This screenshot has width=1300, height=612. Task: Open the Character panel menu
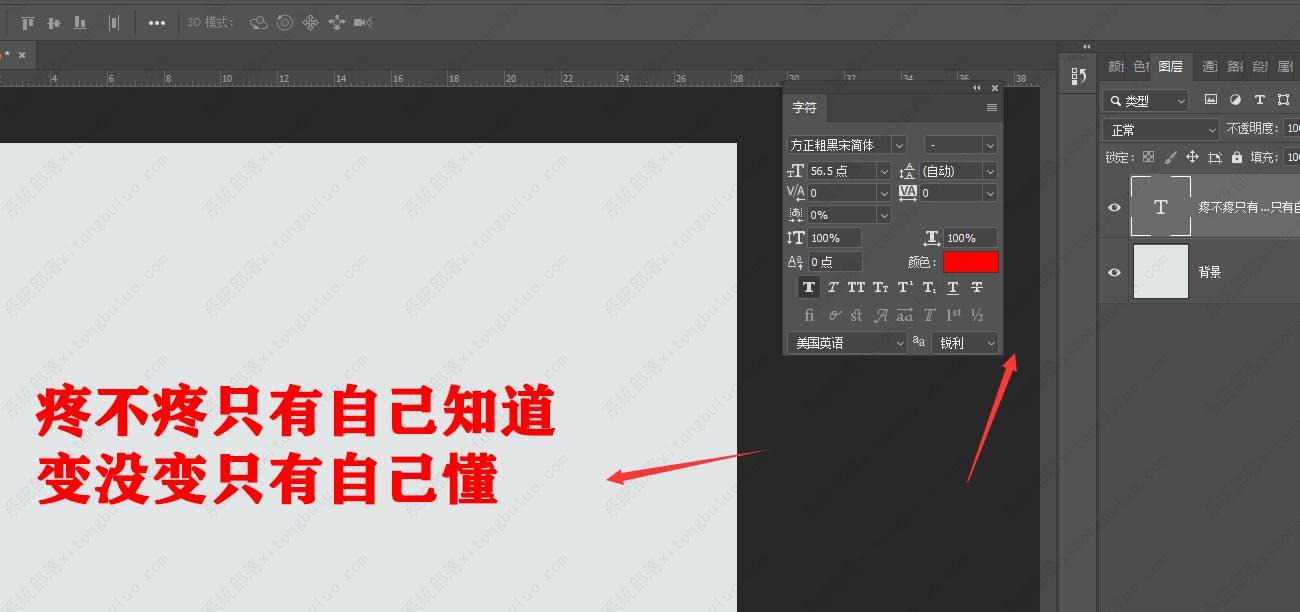991,107
